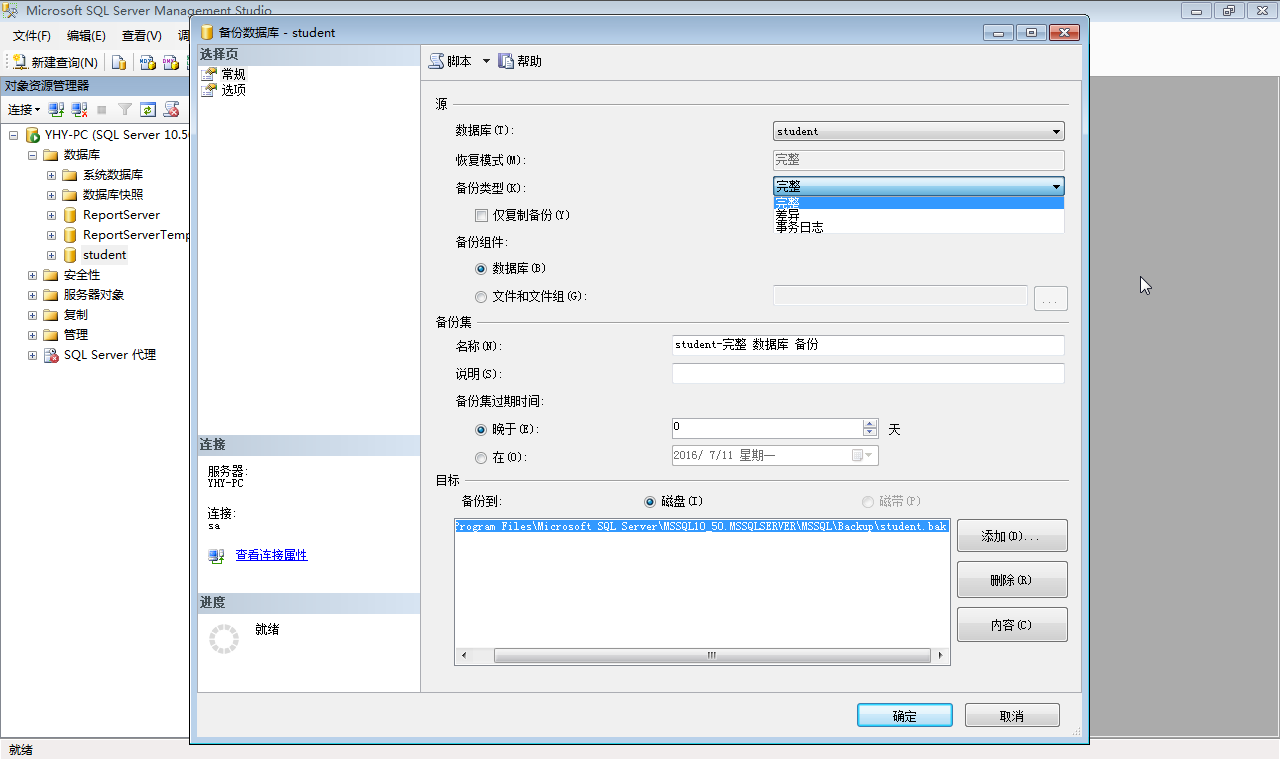Click the Filter funnel icon

tap(125, 110)
